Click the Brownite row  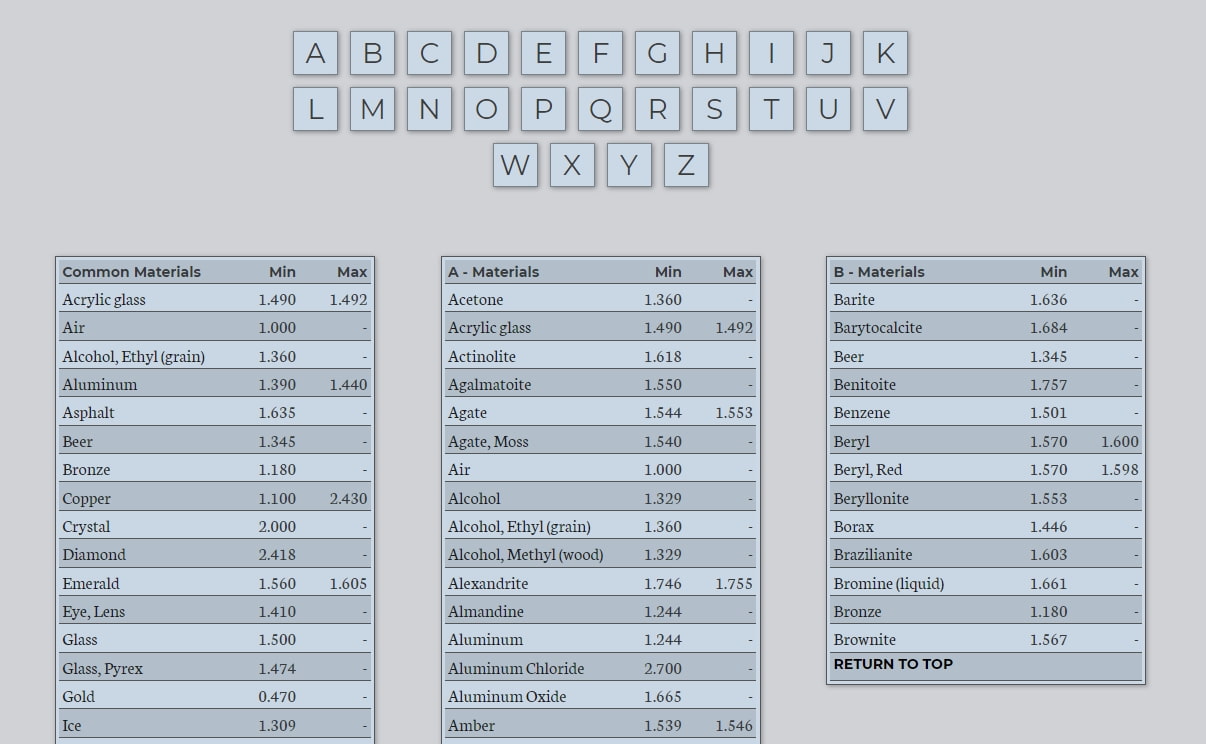point(986,640)
